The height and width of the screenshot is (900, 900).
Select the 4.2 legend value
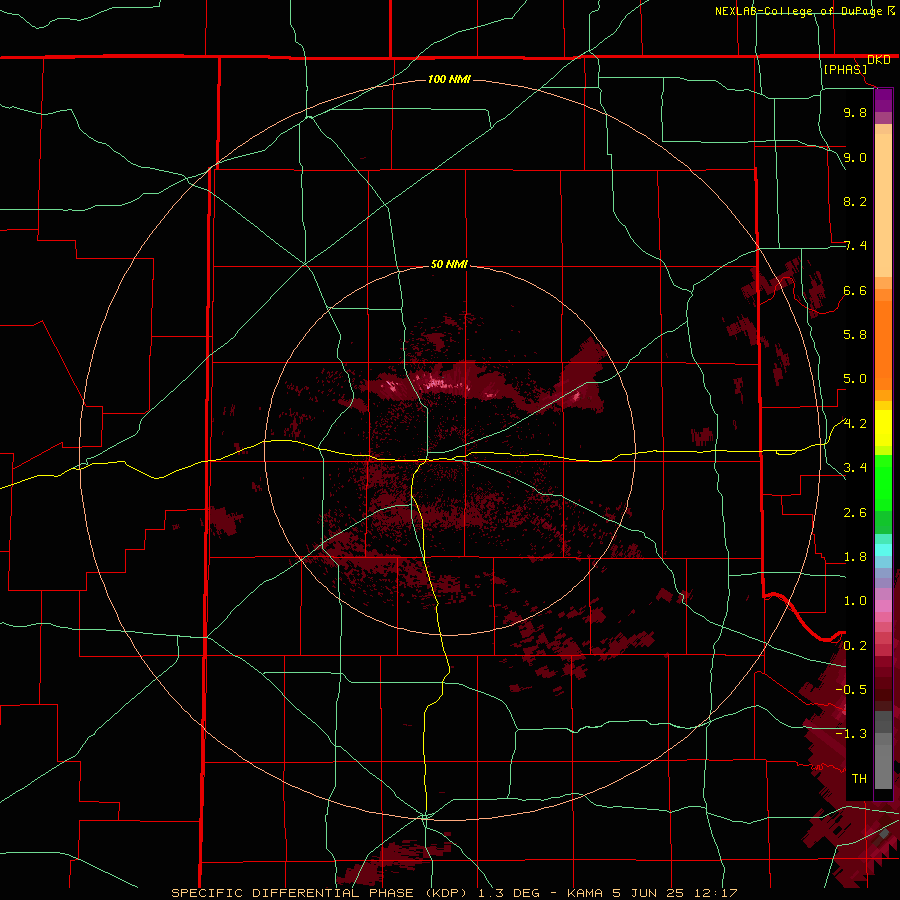tap(855, 424)
